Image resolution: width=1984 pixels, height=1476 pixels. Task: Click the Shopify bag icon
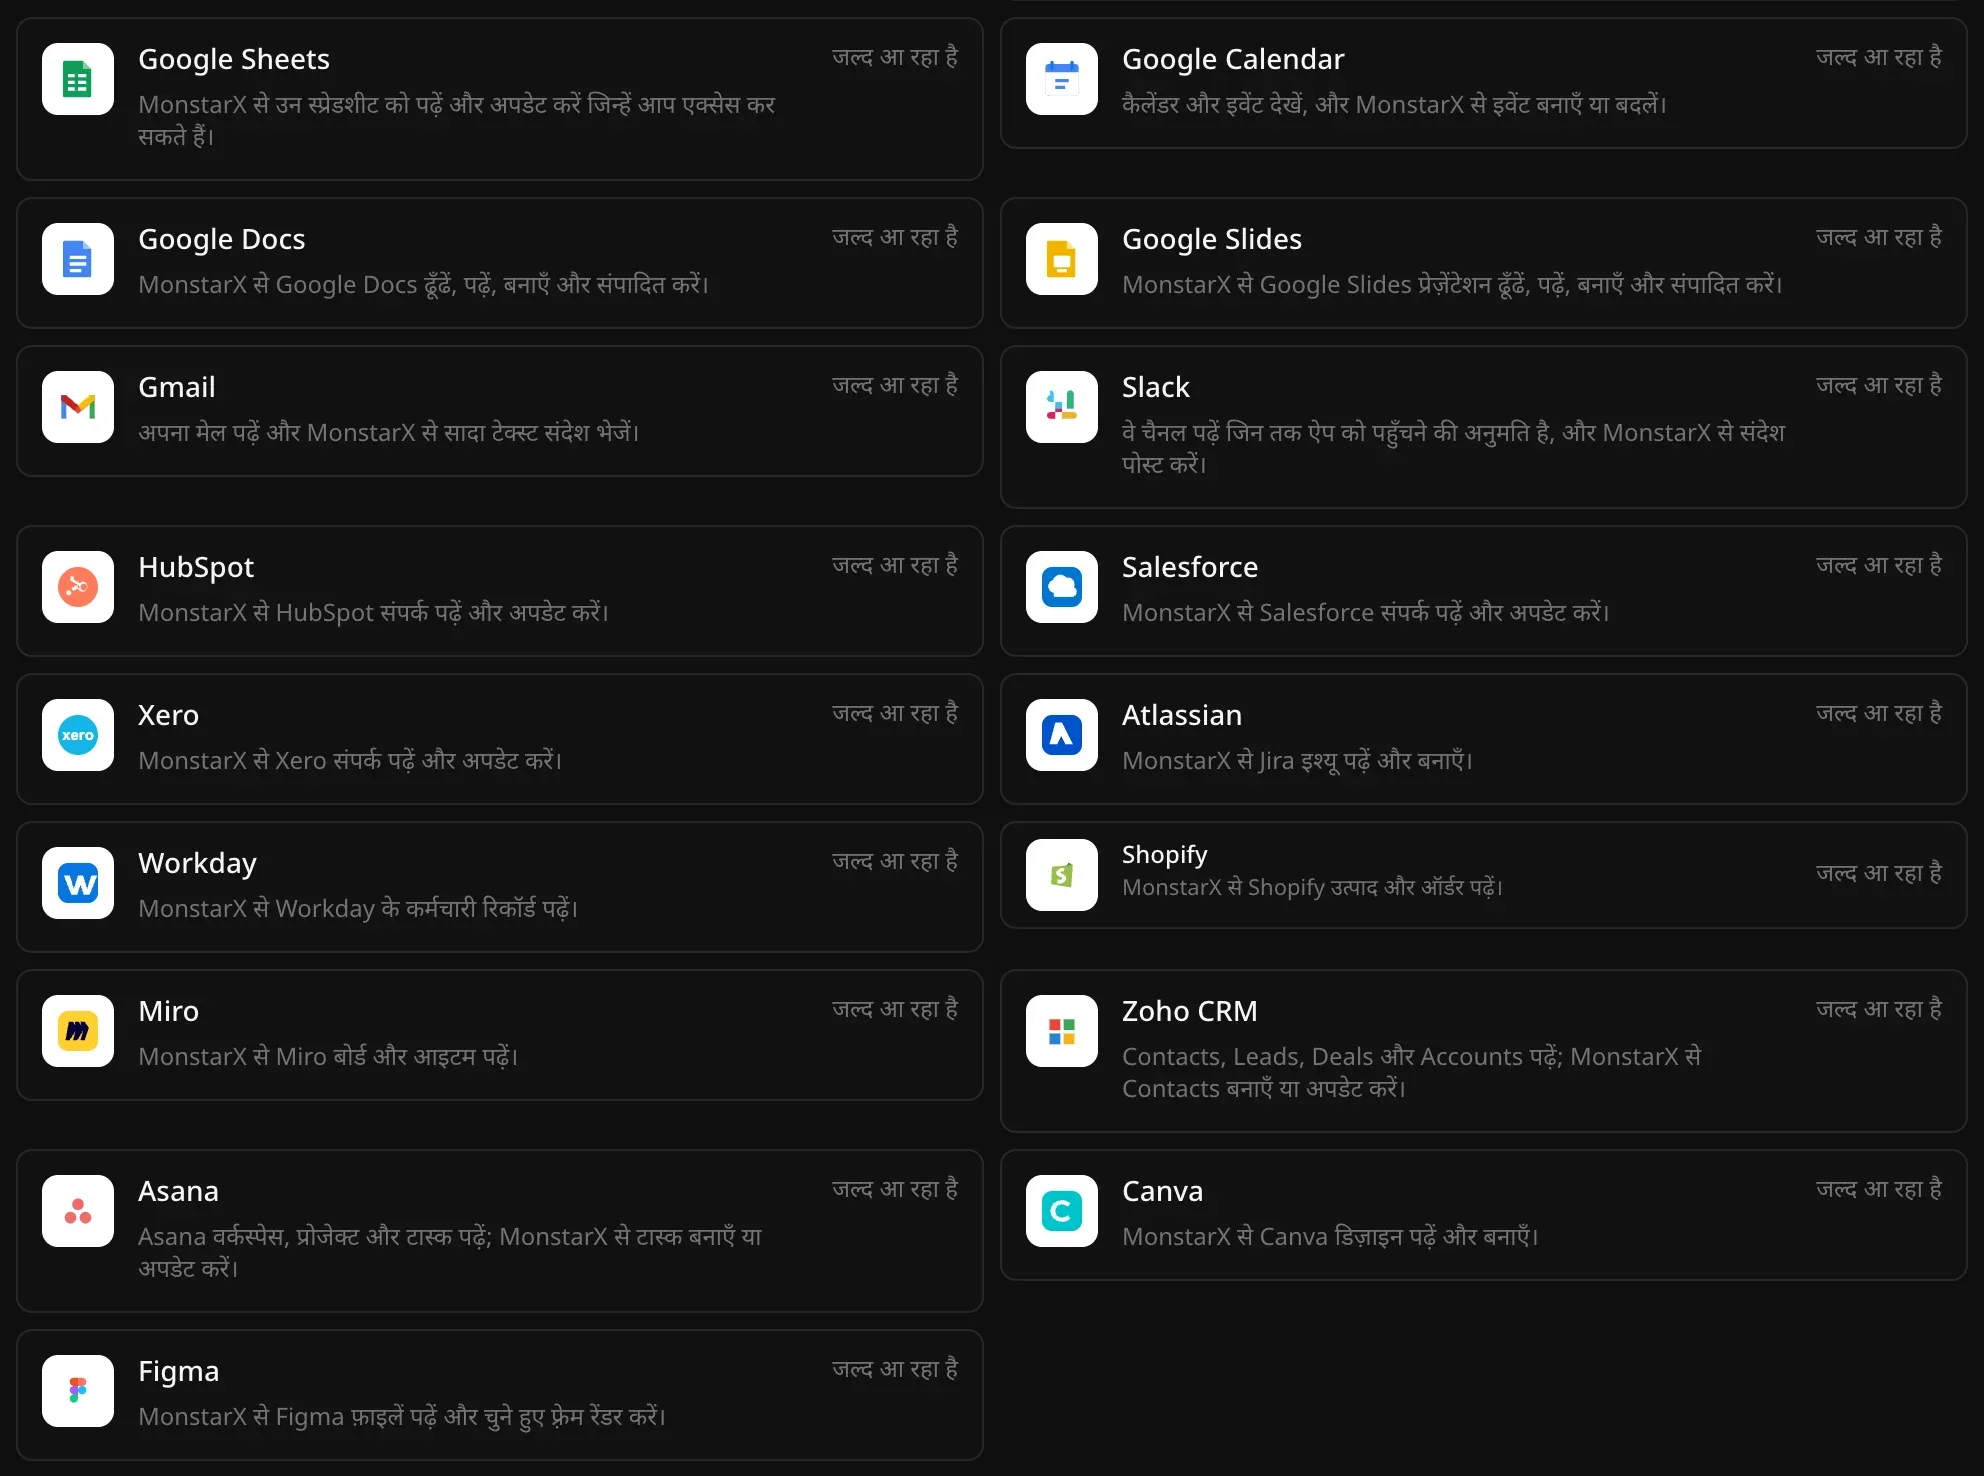(1062, 875)
